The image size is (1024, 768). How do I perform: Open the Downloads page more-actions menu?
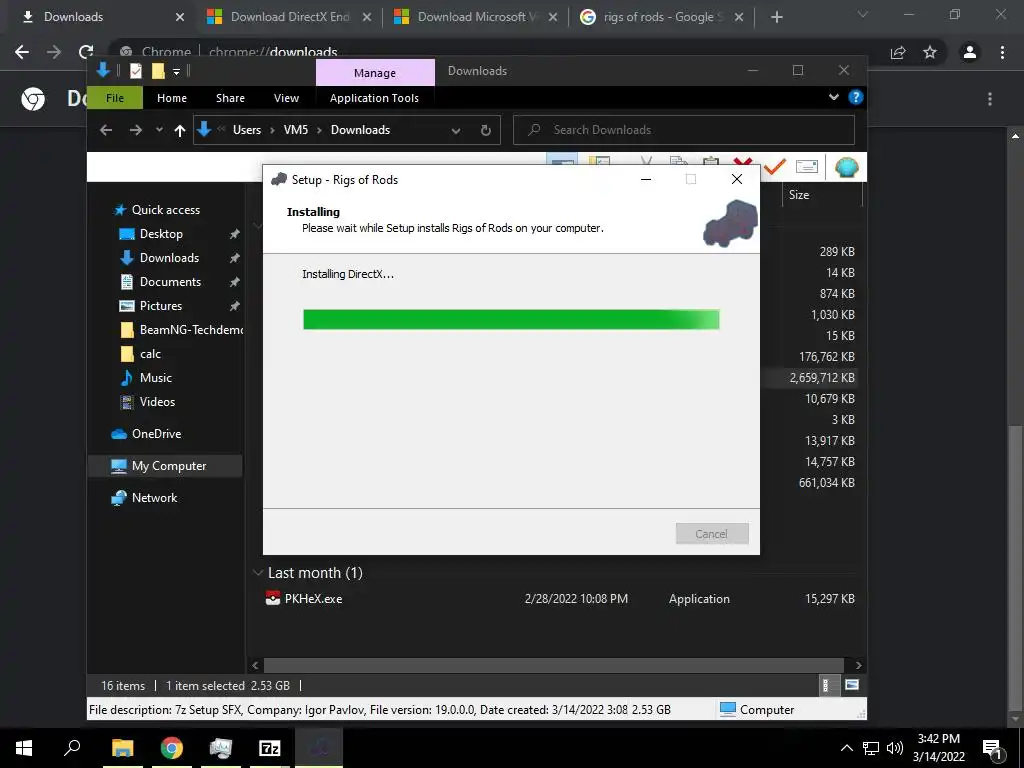point(990,99)
